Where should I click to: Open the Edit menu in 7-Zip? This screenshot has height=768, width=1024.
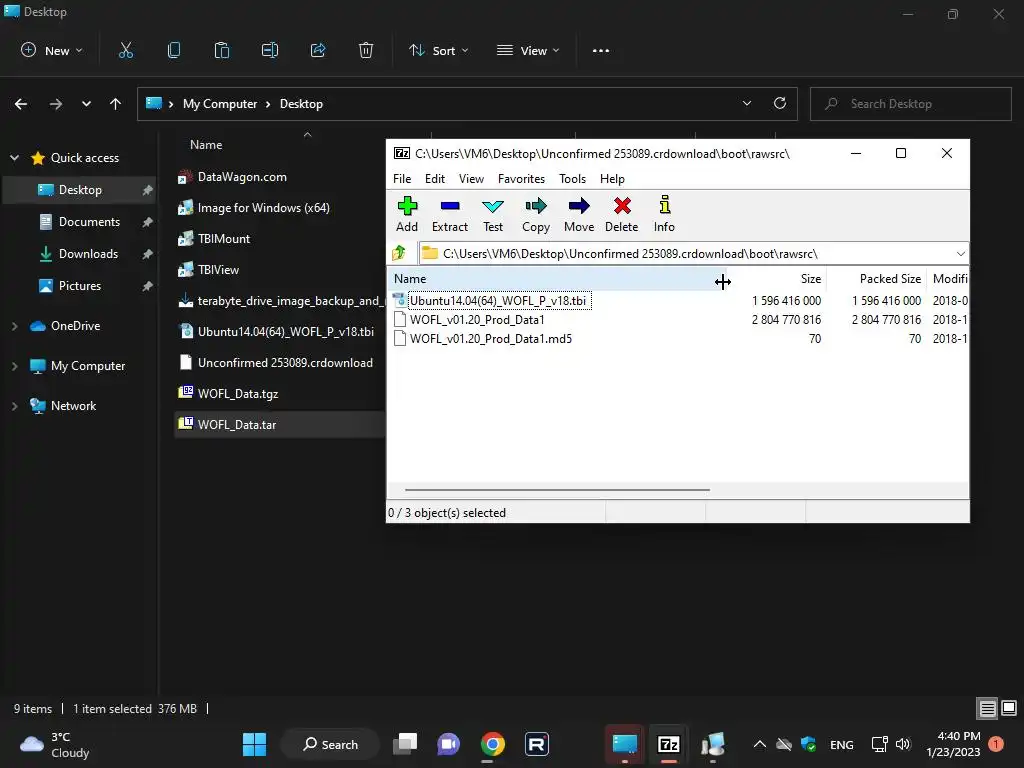(434, 179)
